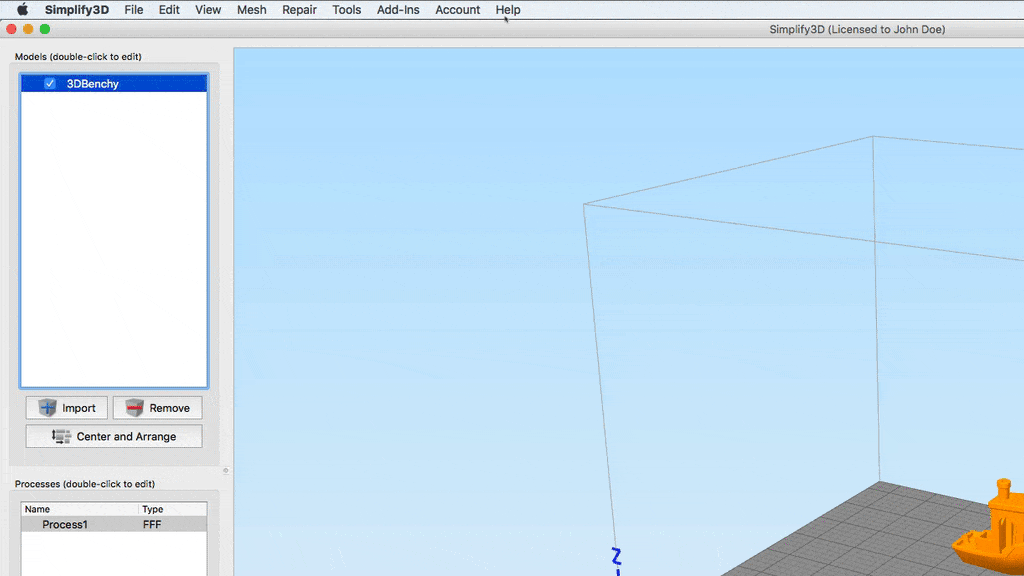Select the 3DBenchy model row

coord(114,84)
